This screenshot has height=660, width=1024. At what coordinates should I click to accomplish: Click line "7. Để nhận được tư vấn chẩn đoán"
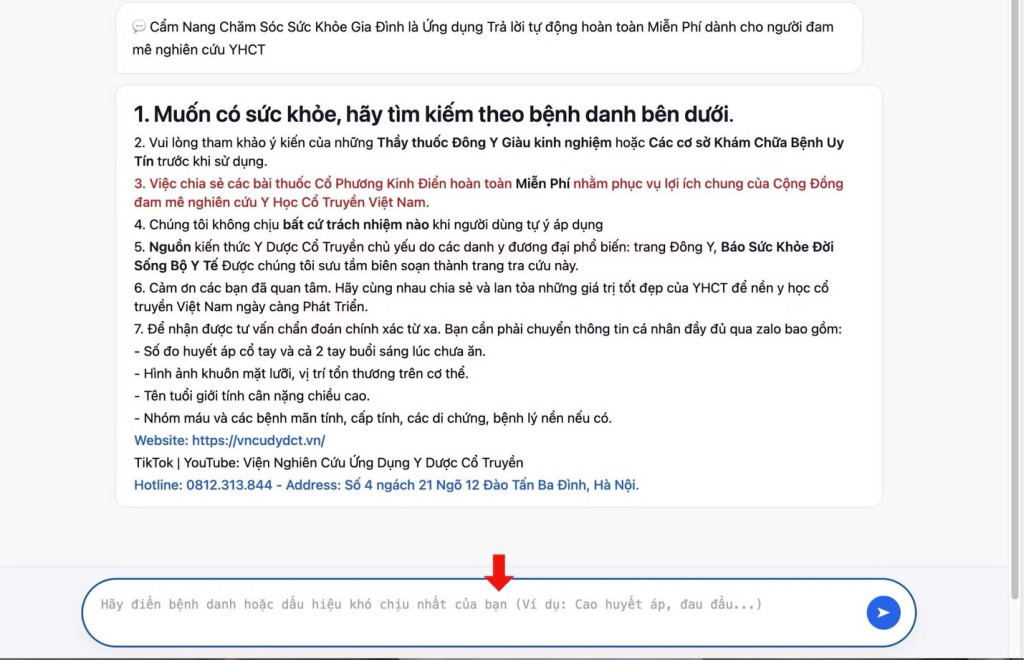pyautogui.click(x=488, y=329)
